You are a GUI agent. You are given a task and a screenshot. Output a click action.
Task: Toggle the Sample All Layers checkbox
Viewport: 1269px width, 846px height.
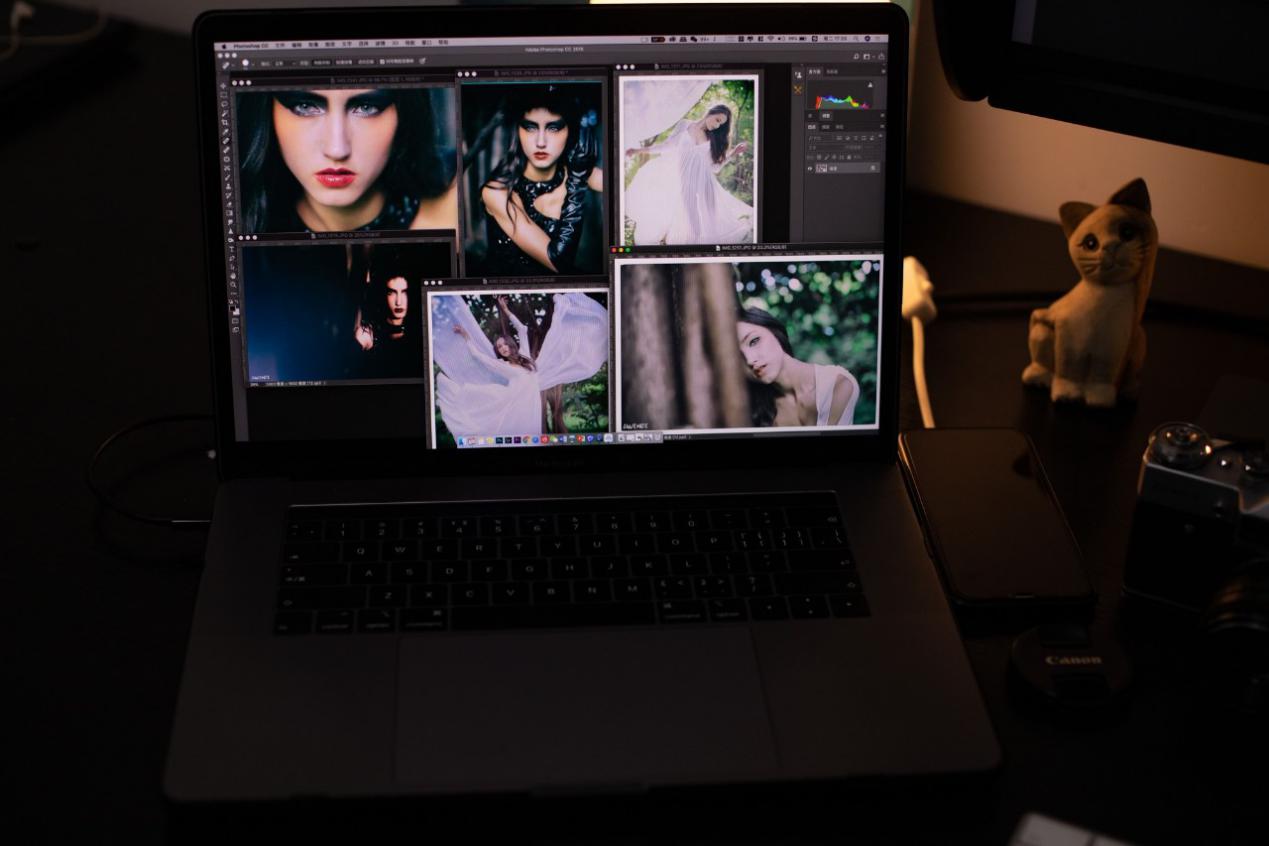(382, 62)
